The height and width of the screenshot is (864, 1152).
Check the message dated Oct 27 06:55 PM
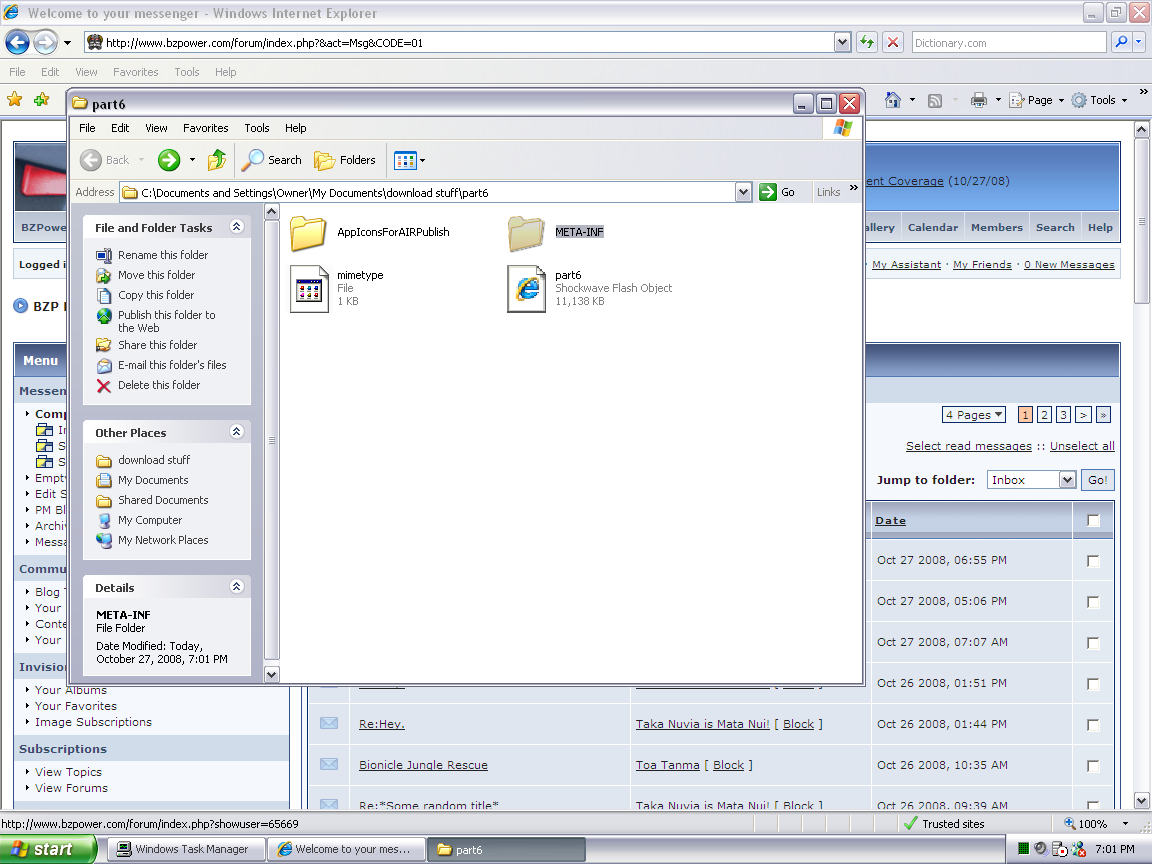coord(1093,561)
